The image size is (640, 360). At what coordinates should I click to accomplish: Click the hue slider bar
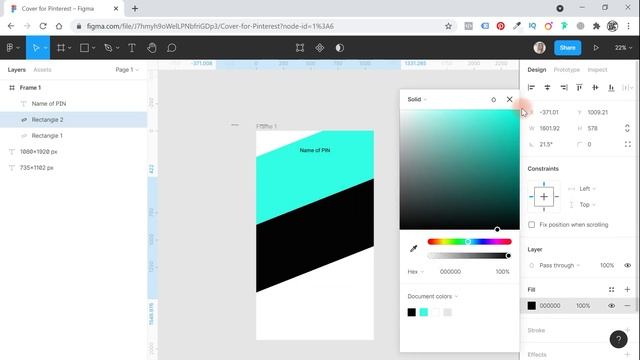(x=469, y=242)
